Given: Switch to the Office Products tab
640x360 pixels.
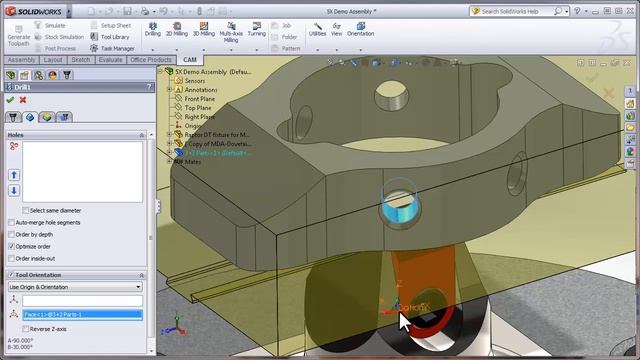Looking at the screenshot, I should coord(151,60).
